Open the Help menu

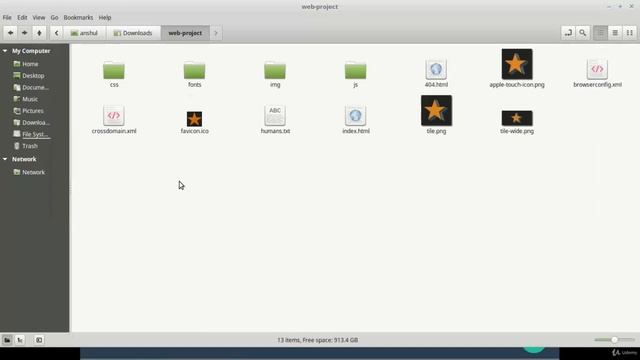tap(105, 18)
